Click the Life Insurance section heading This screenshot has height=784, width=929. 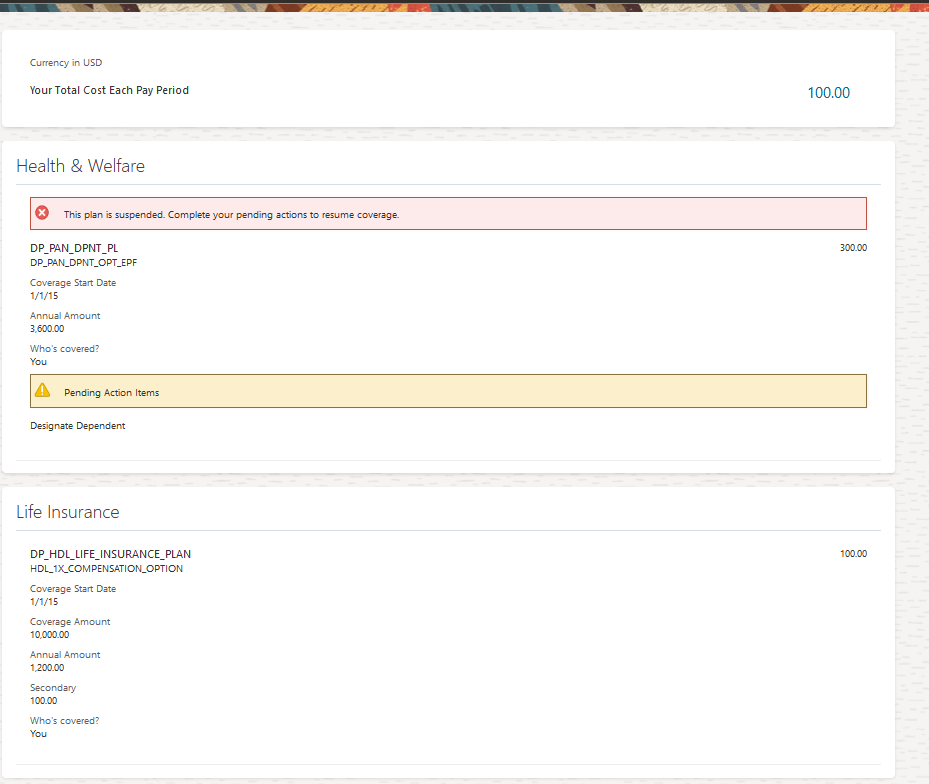click(x=67, y=512)
